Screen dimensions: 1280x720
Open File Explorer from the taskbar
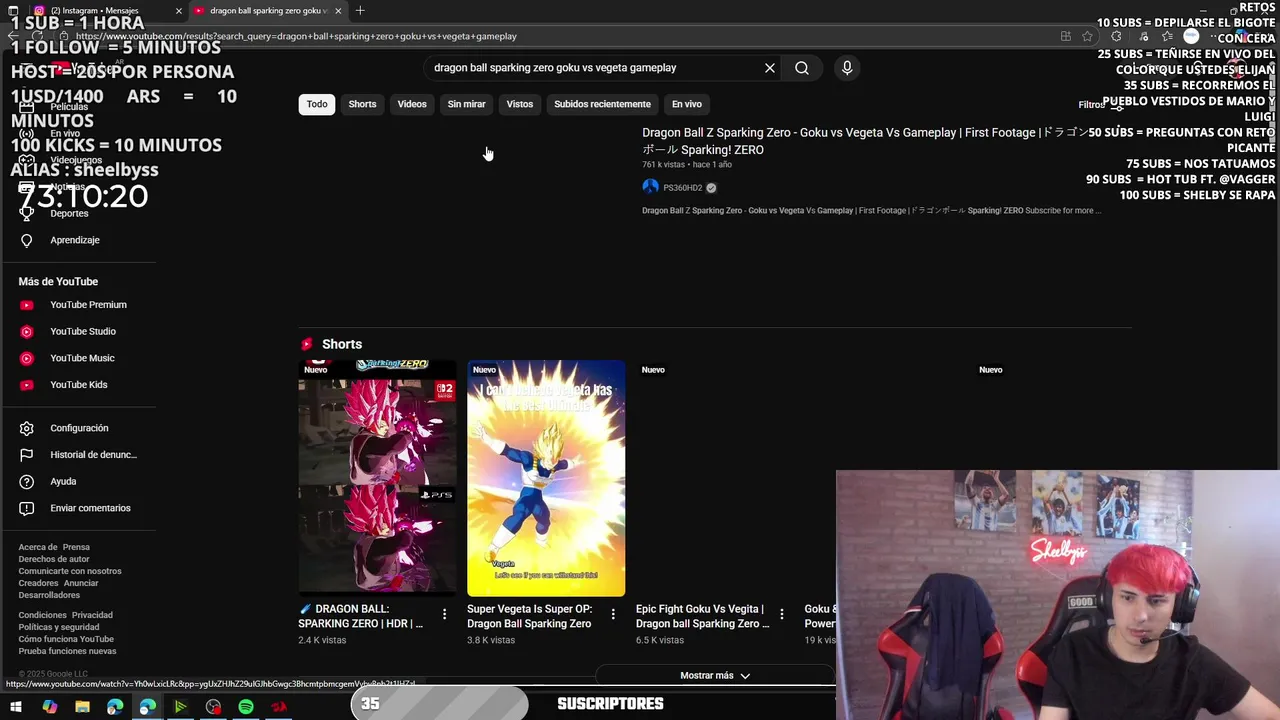point(82,707)
